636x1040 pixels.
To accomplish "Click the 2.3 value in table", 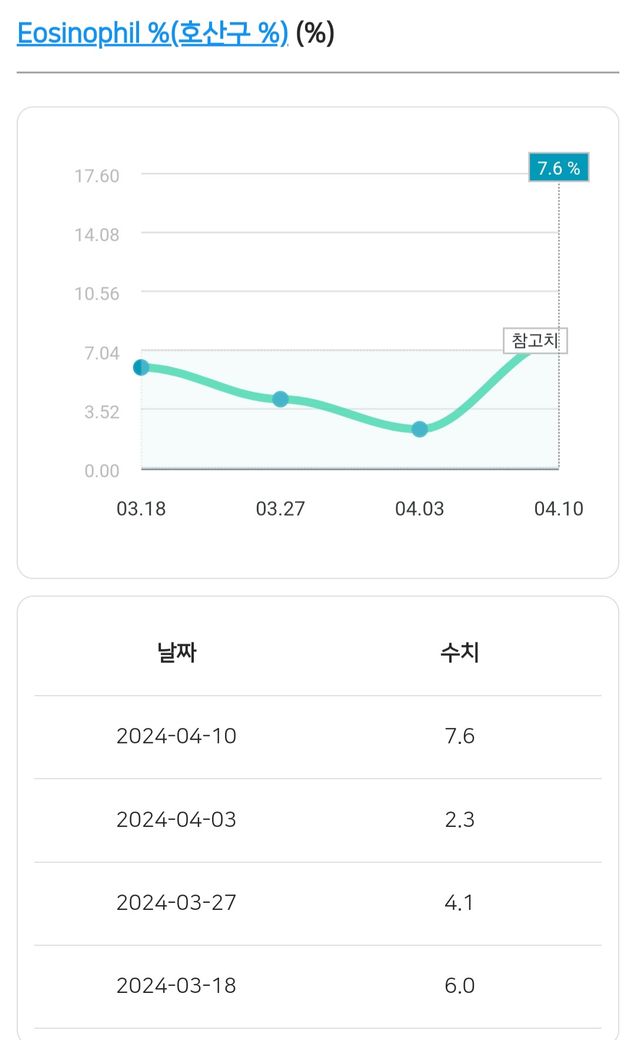I will click(x=459, y=820).
